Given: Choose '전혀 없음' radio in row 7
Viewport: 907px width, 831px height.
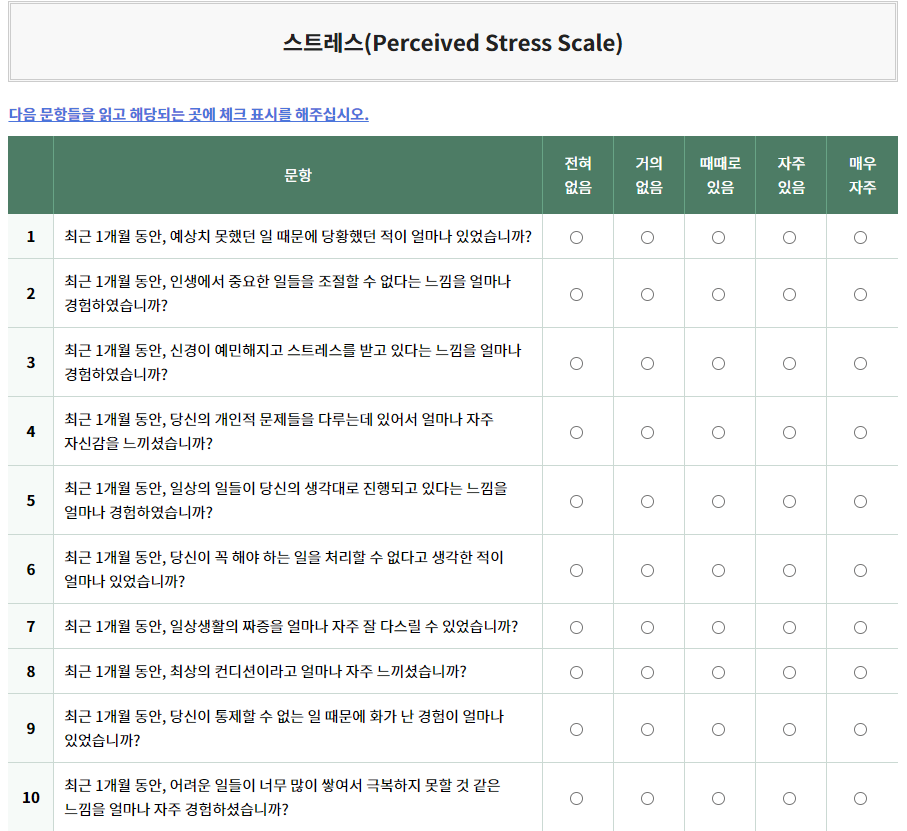Looking at the screenshot, I should (x=576, y=627).
